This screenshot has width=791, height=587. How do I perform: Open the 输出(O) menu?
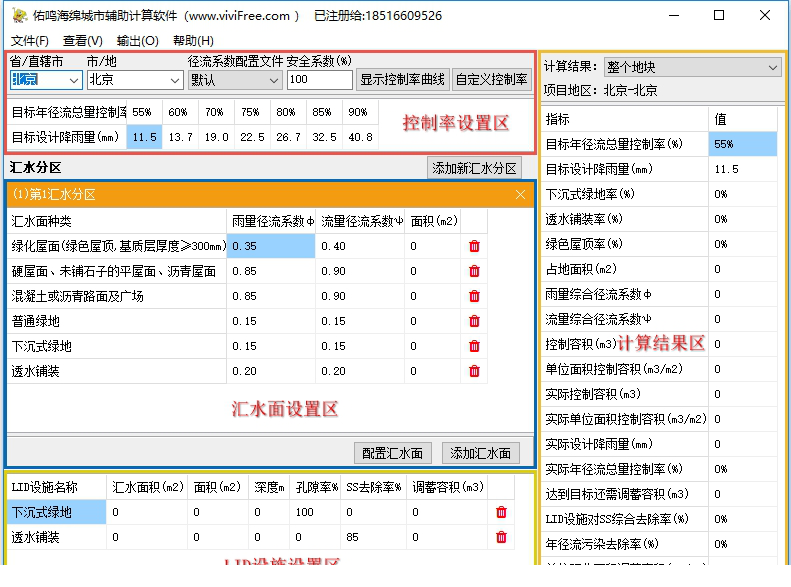point(137,41)
